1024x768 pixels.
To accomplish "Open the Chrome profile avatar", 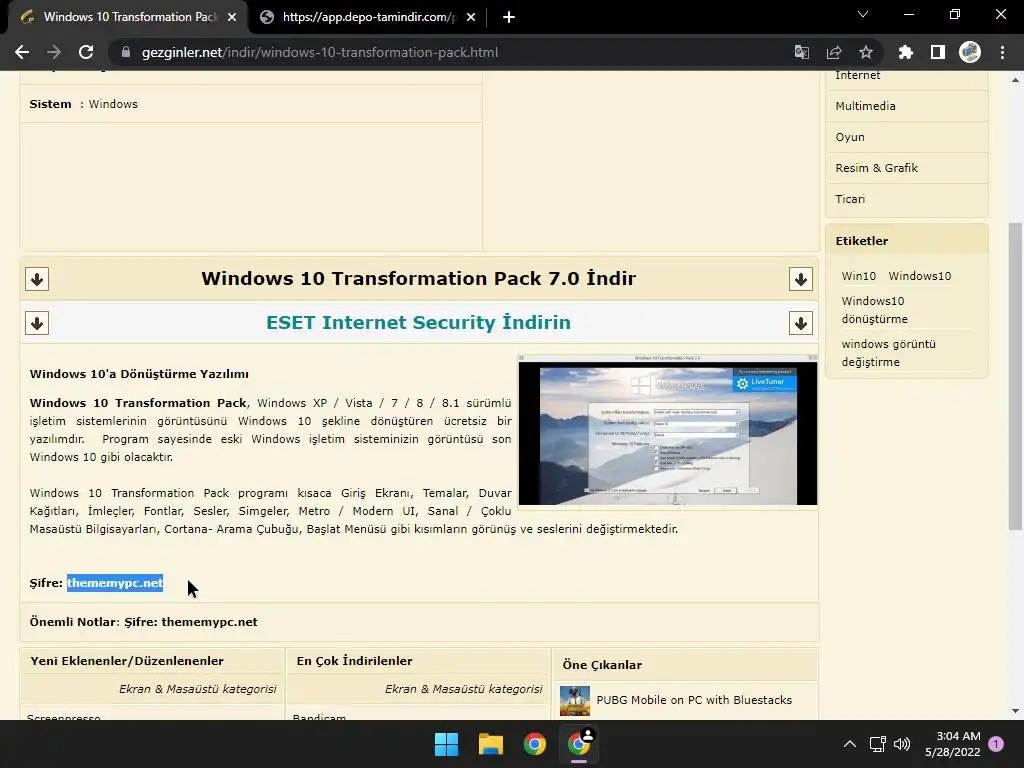I will coord(970,52).
